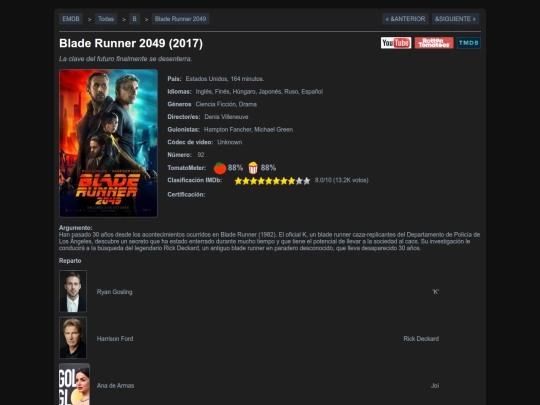Click Ryan Gosling's photo thumbnail
The height and width of the screenshot is (405, 540).
pos(73,291)
